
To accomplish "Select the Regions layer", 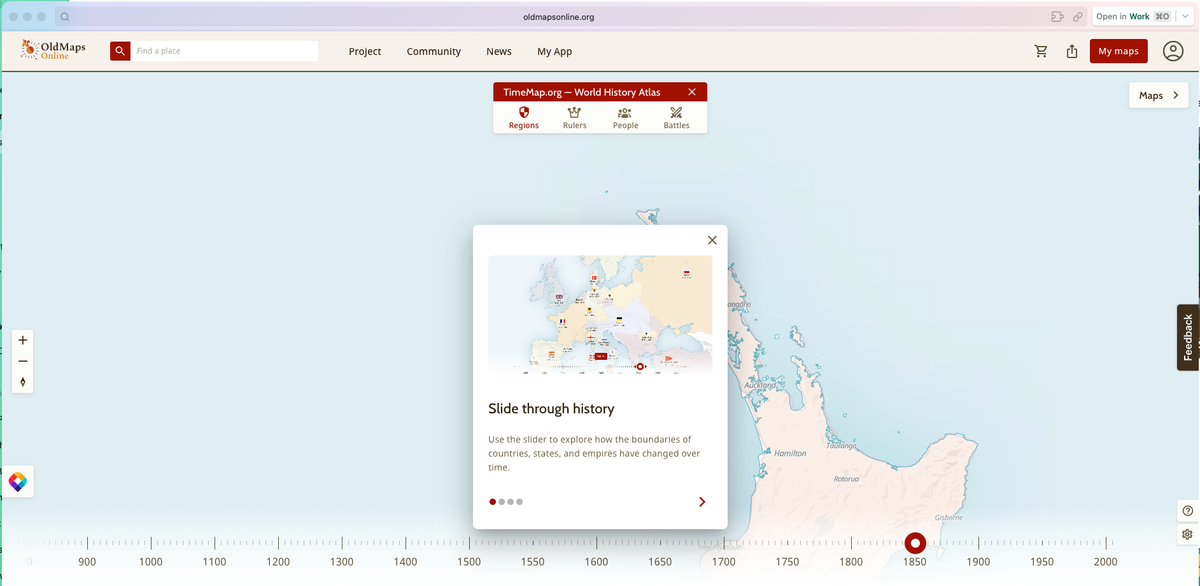I will (x=523, y=118).
